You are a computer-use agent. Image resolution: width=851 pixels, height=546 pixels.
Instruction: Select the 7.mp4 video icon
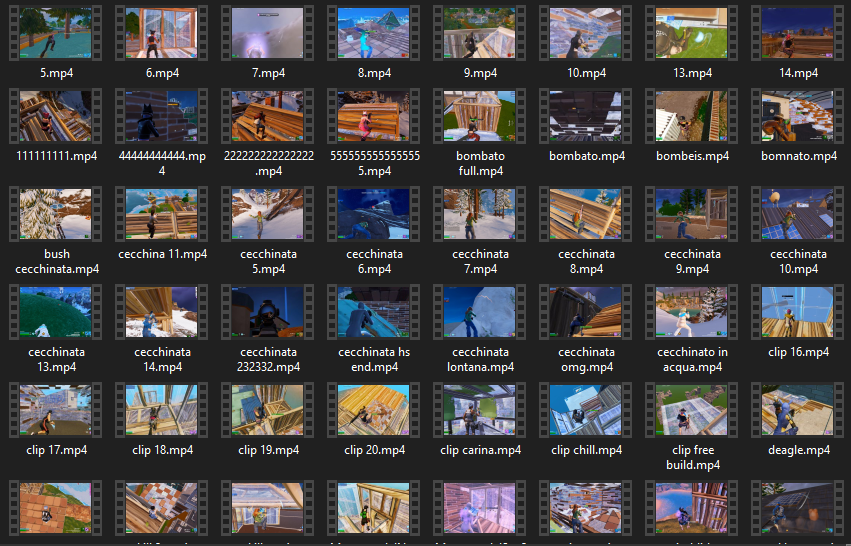coord(268,33)
